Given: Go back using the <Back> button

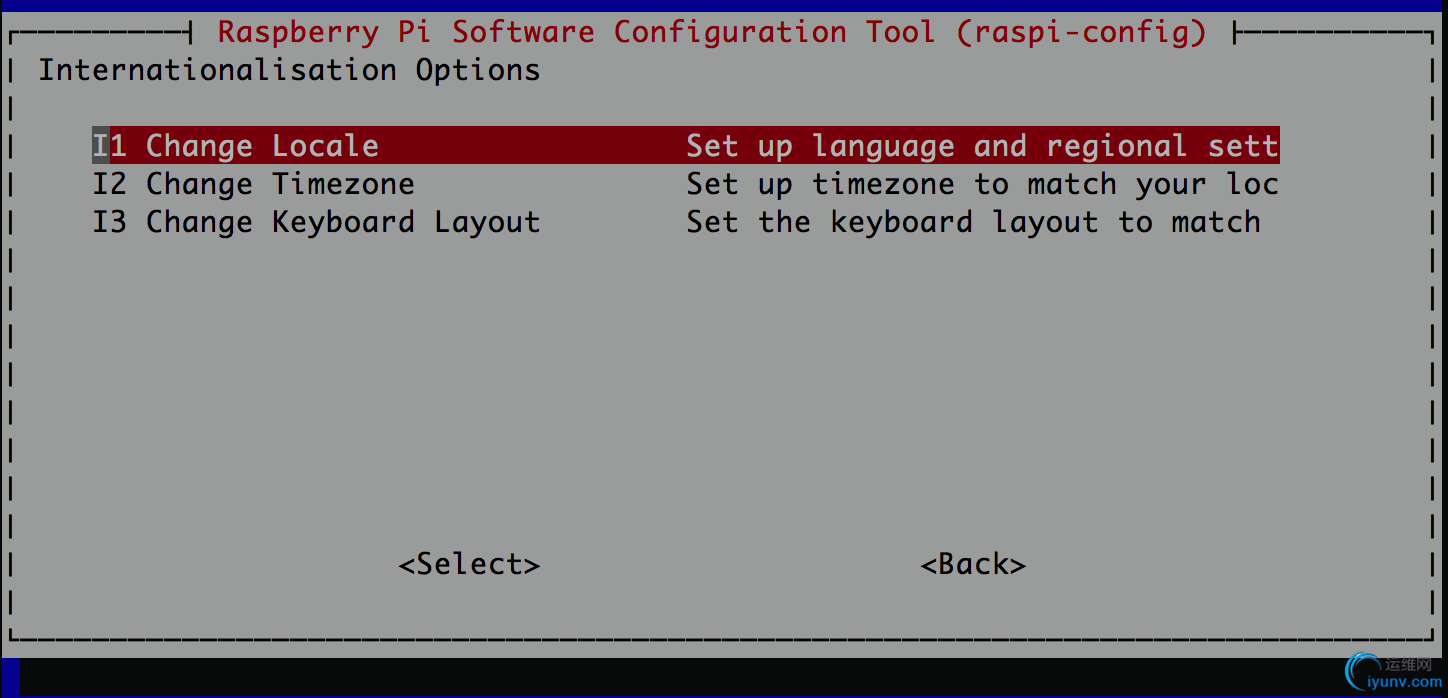Looking at the screenshot, I should coord(973,564).
